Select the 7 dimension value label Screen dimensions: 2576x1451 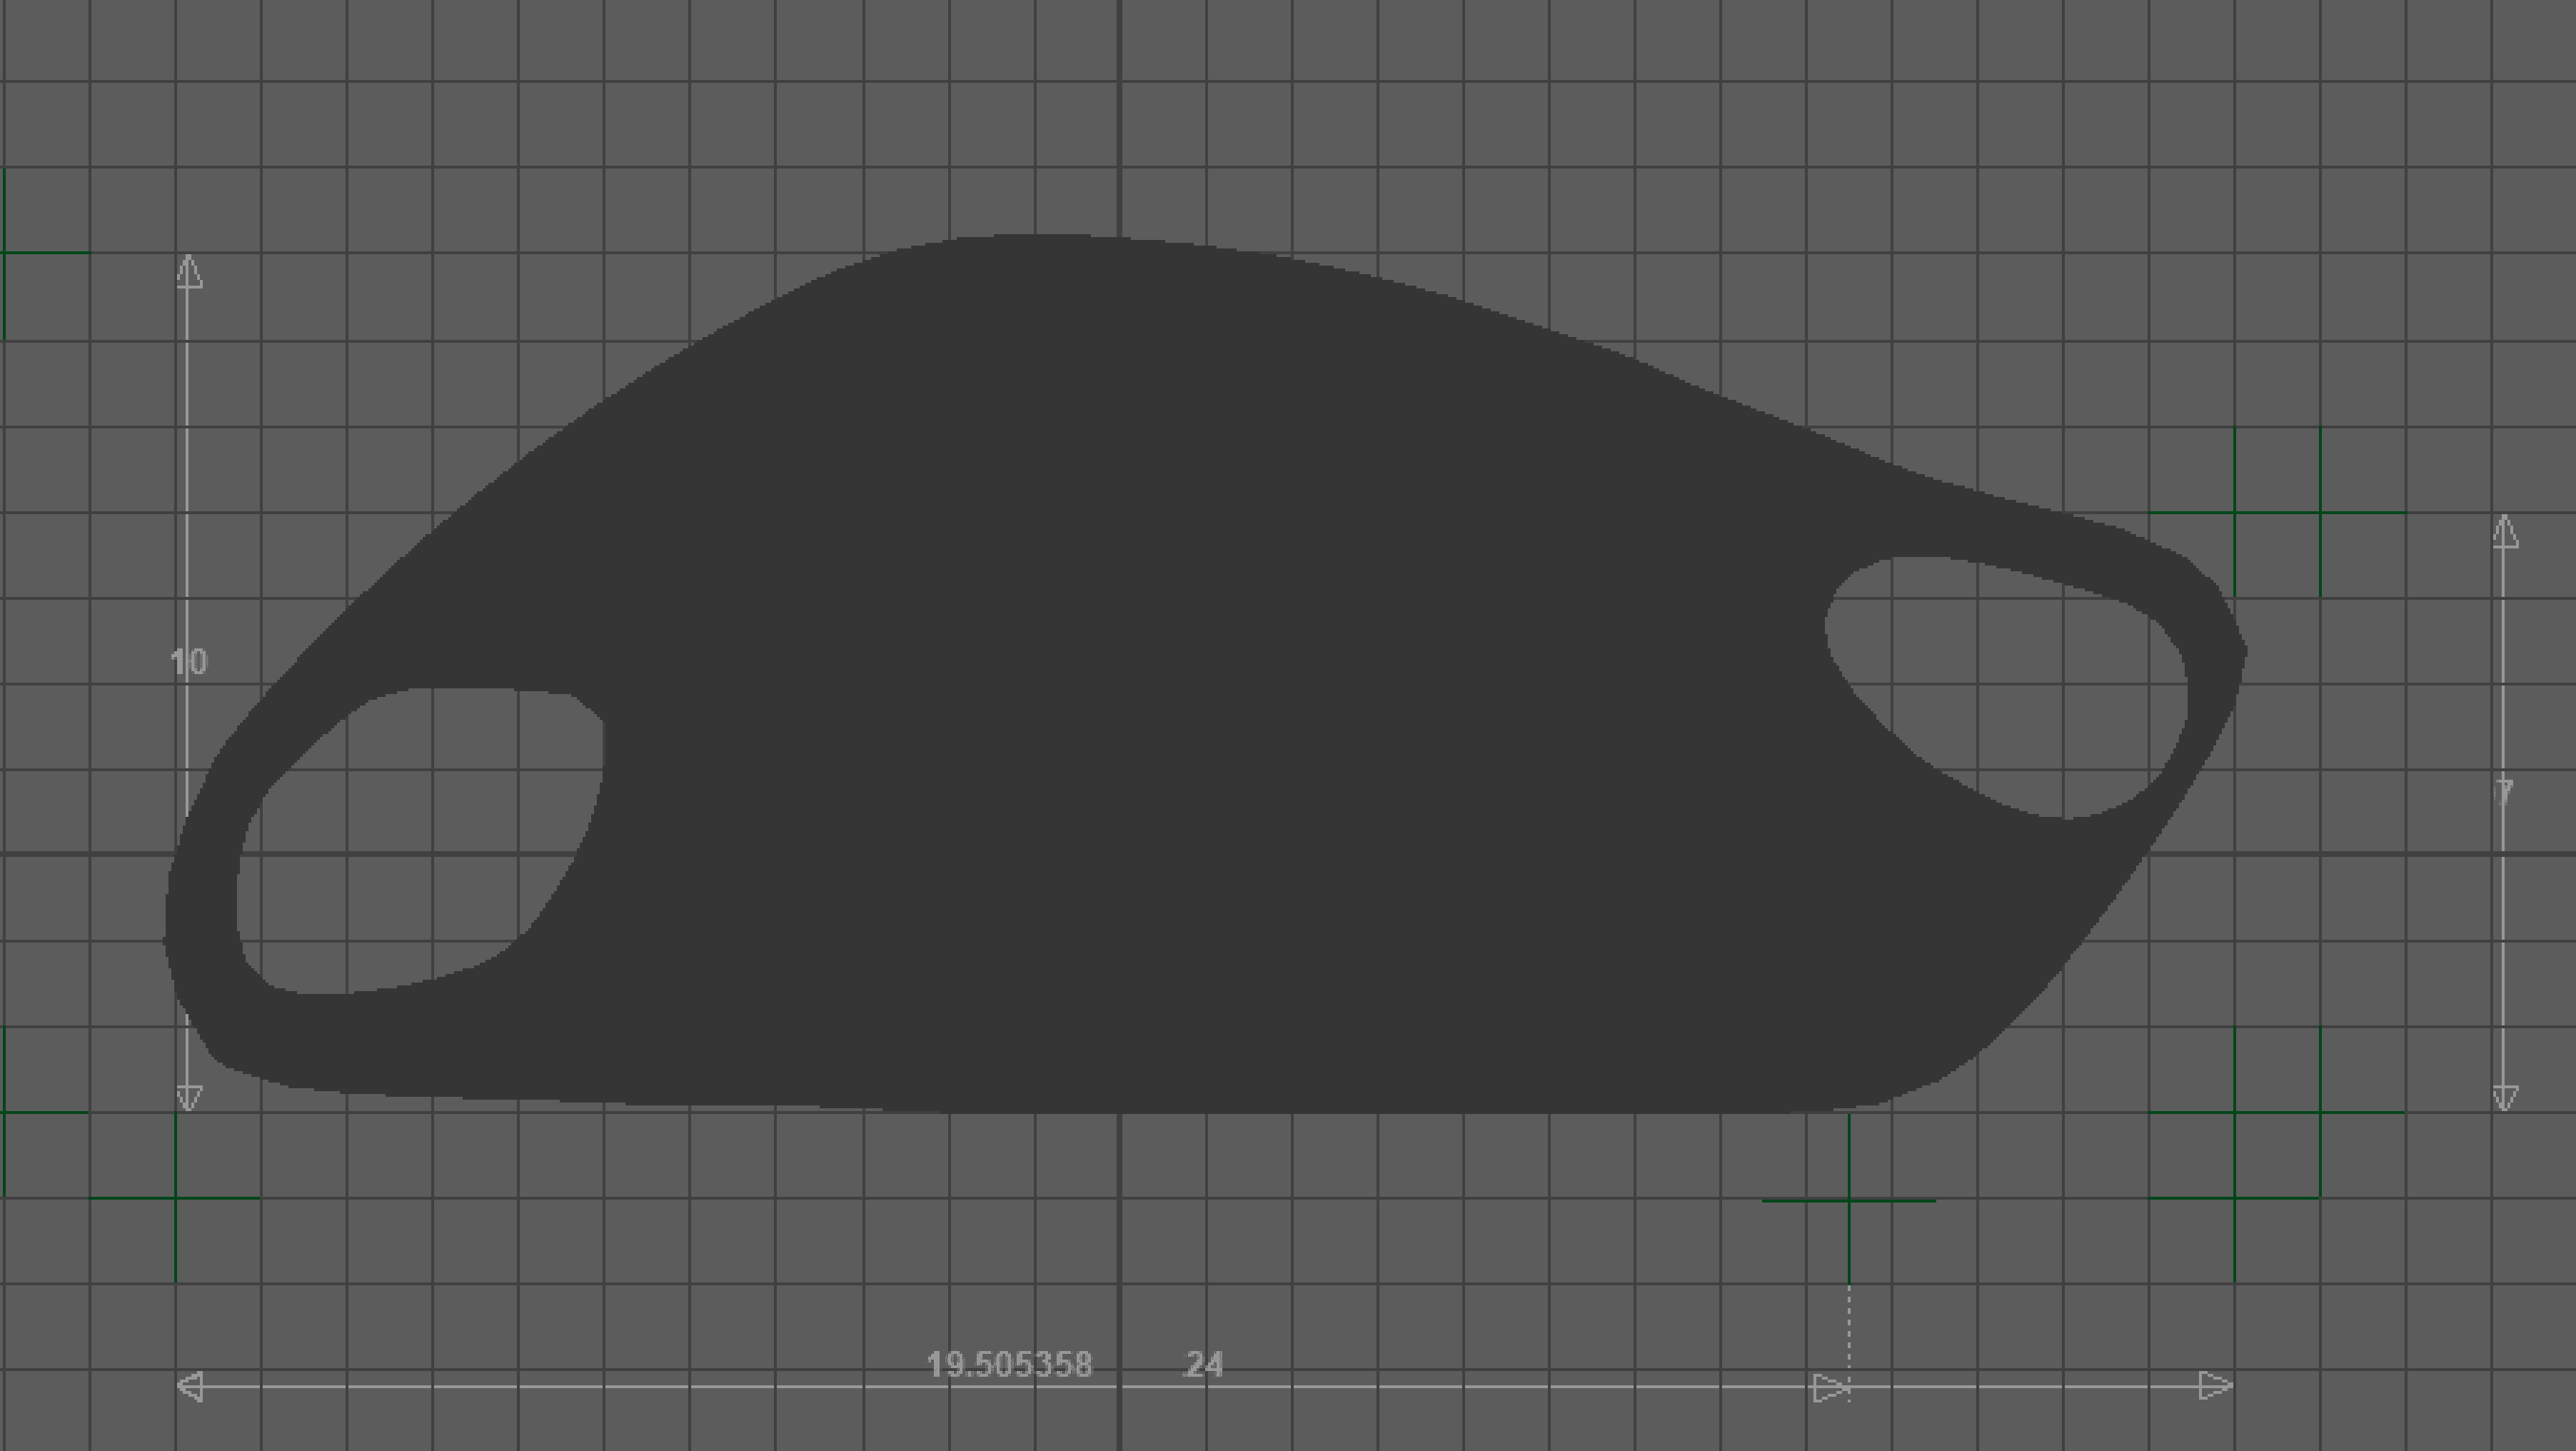click(2504, 793)
